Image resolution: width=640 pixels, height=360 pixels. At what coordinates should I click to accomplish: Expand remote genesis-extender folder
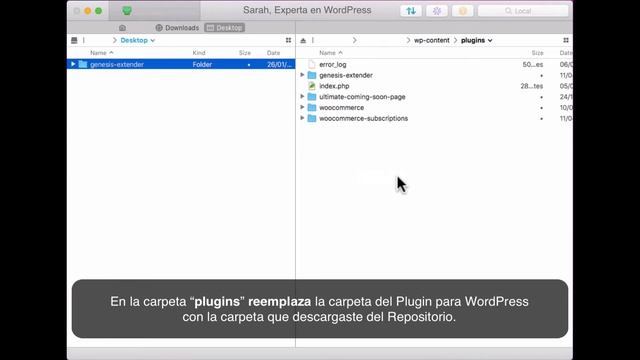(302, 75)
